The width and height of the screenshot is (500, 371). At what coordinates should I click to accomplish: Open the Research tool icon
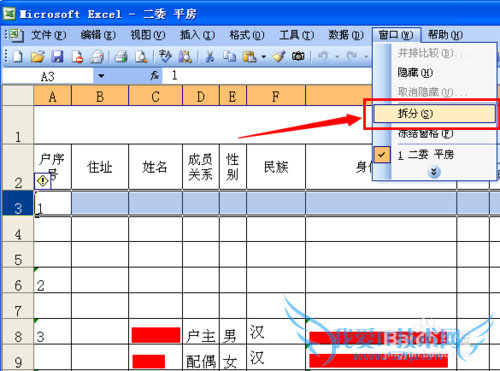click(x=185, y=57)
